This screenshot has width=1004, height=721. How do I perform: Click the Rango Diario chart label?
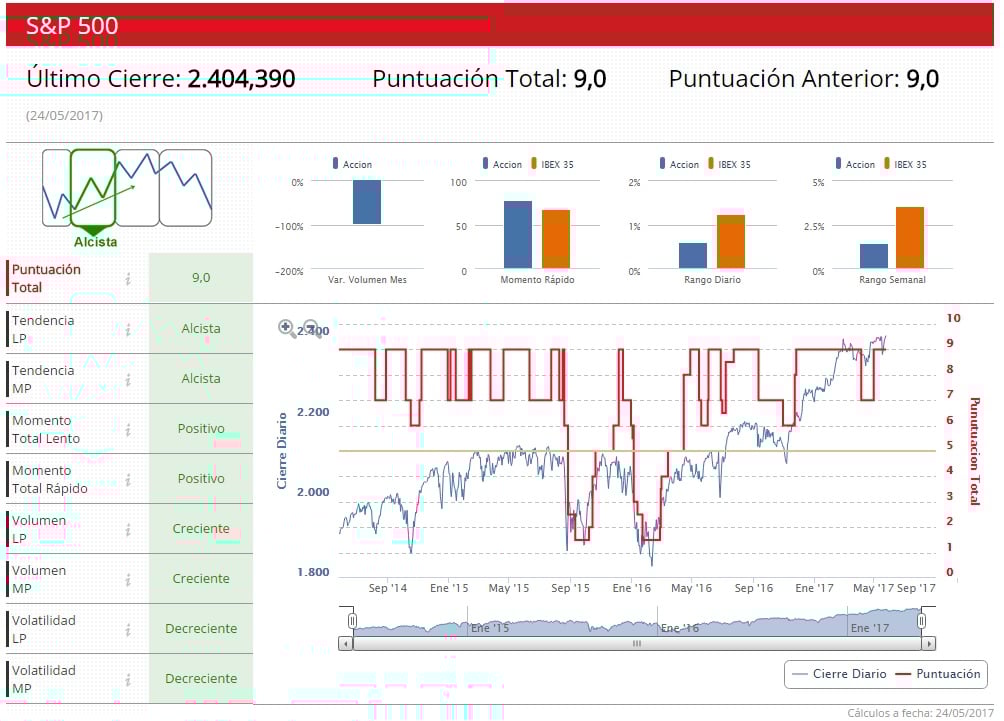(712, 280)
